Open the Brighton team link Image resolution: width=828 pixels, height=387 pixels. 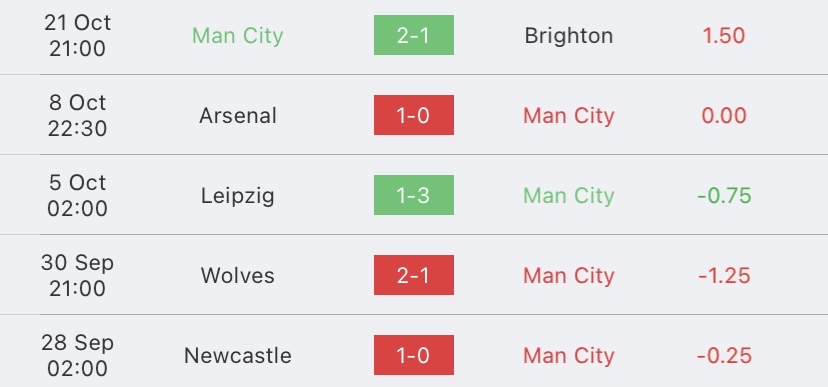569,36
